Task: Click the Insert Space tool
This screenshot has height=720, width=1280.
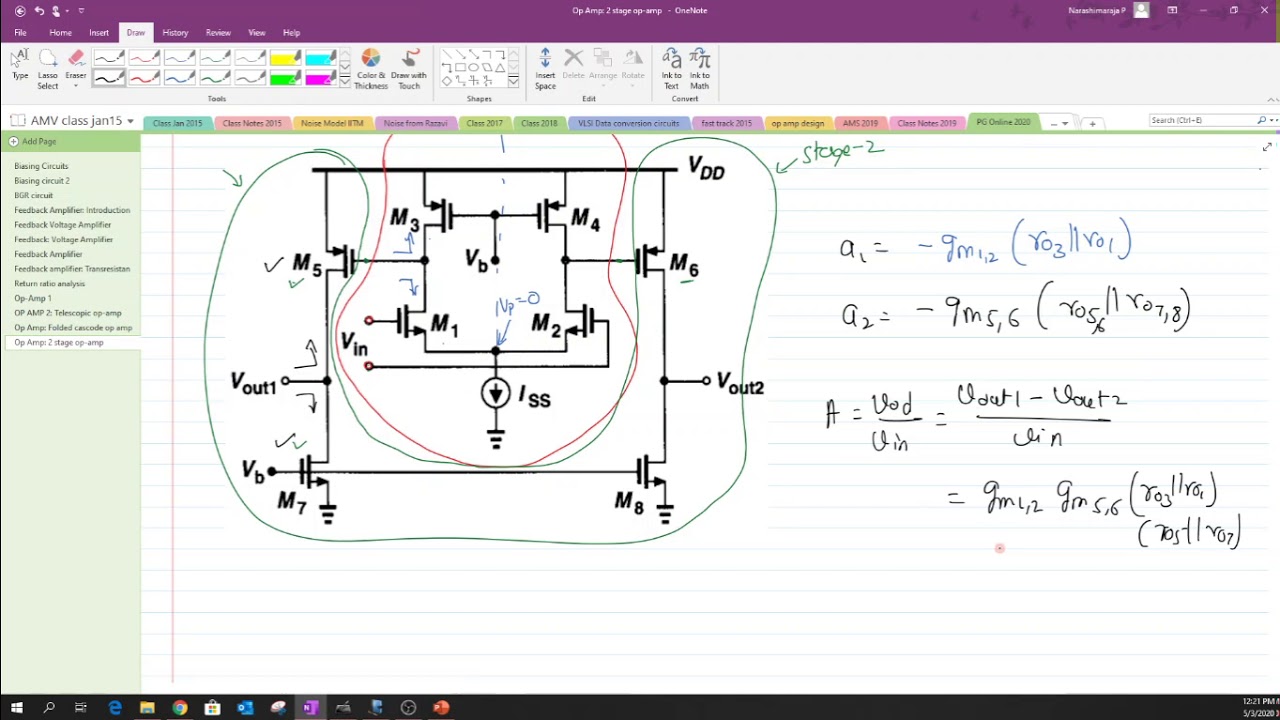Action: (545, 69)
